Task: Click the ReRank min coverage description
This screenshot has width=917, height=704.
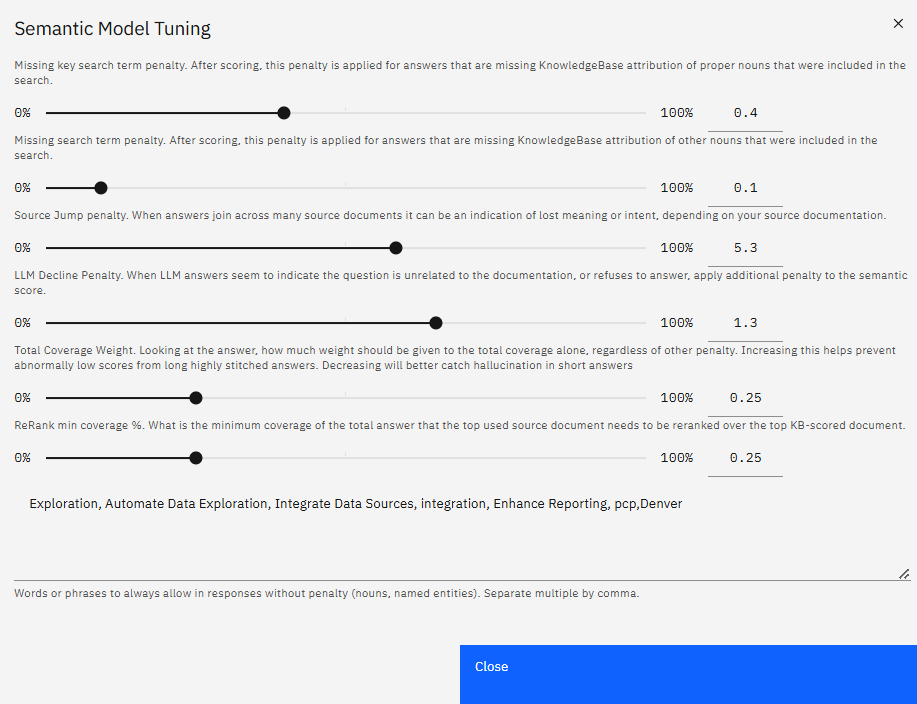Action: (460, 425)
